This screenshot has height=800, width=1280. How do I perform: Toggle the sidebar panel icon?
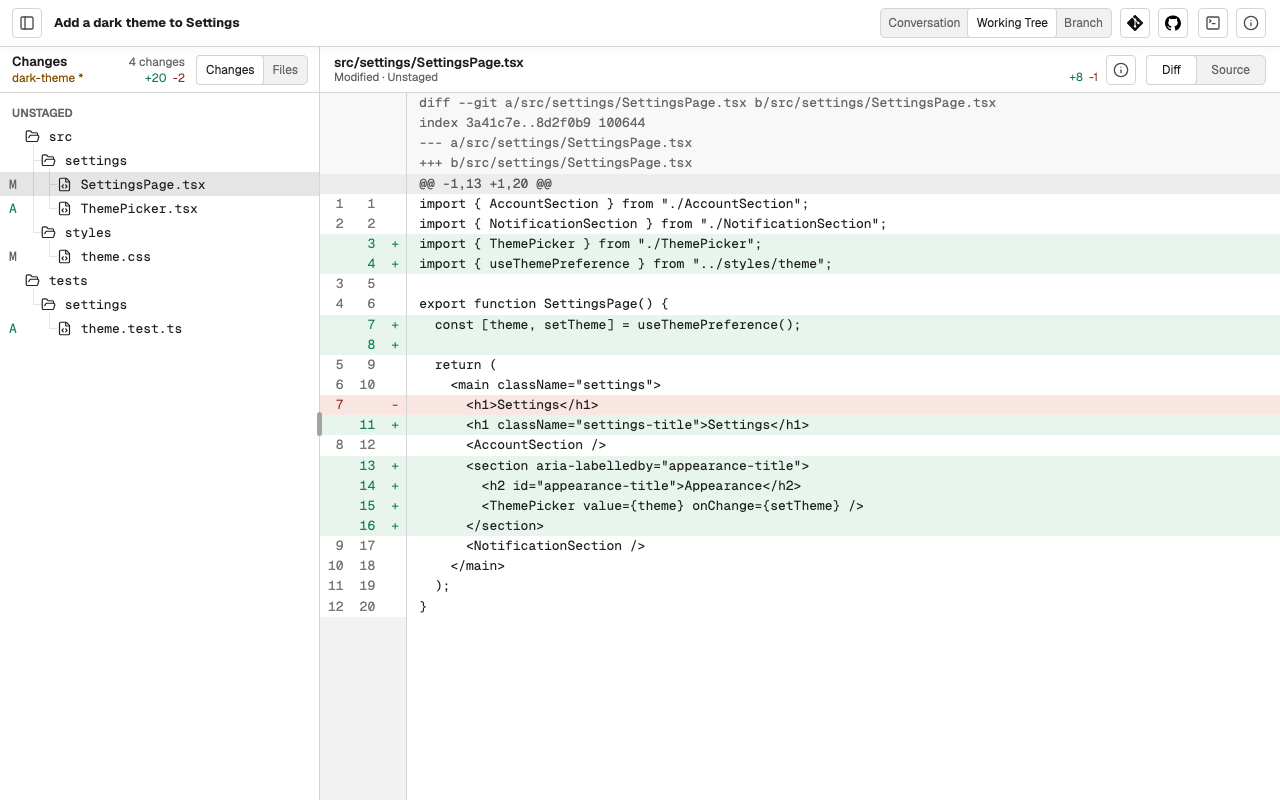[x=27, y=23]
